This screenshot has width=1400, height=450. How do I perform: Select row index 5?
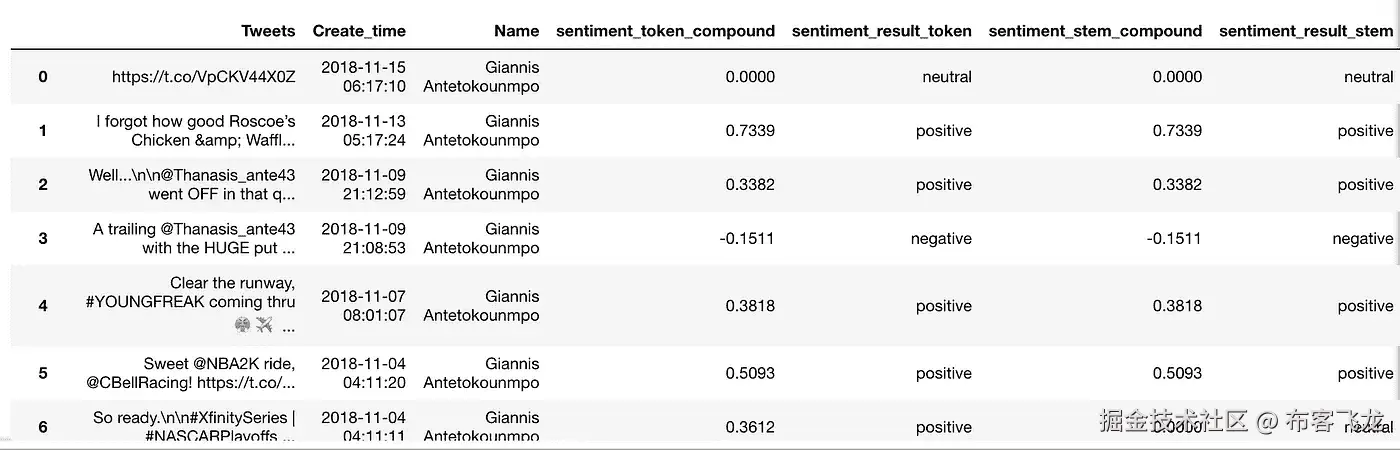[43, 373]
